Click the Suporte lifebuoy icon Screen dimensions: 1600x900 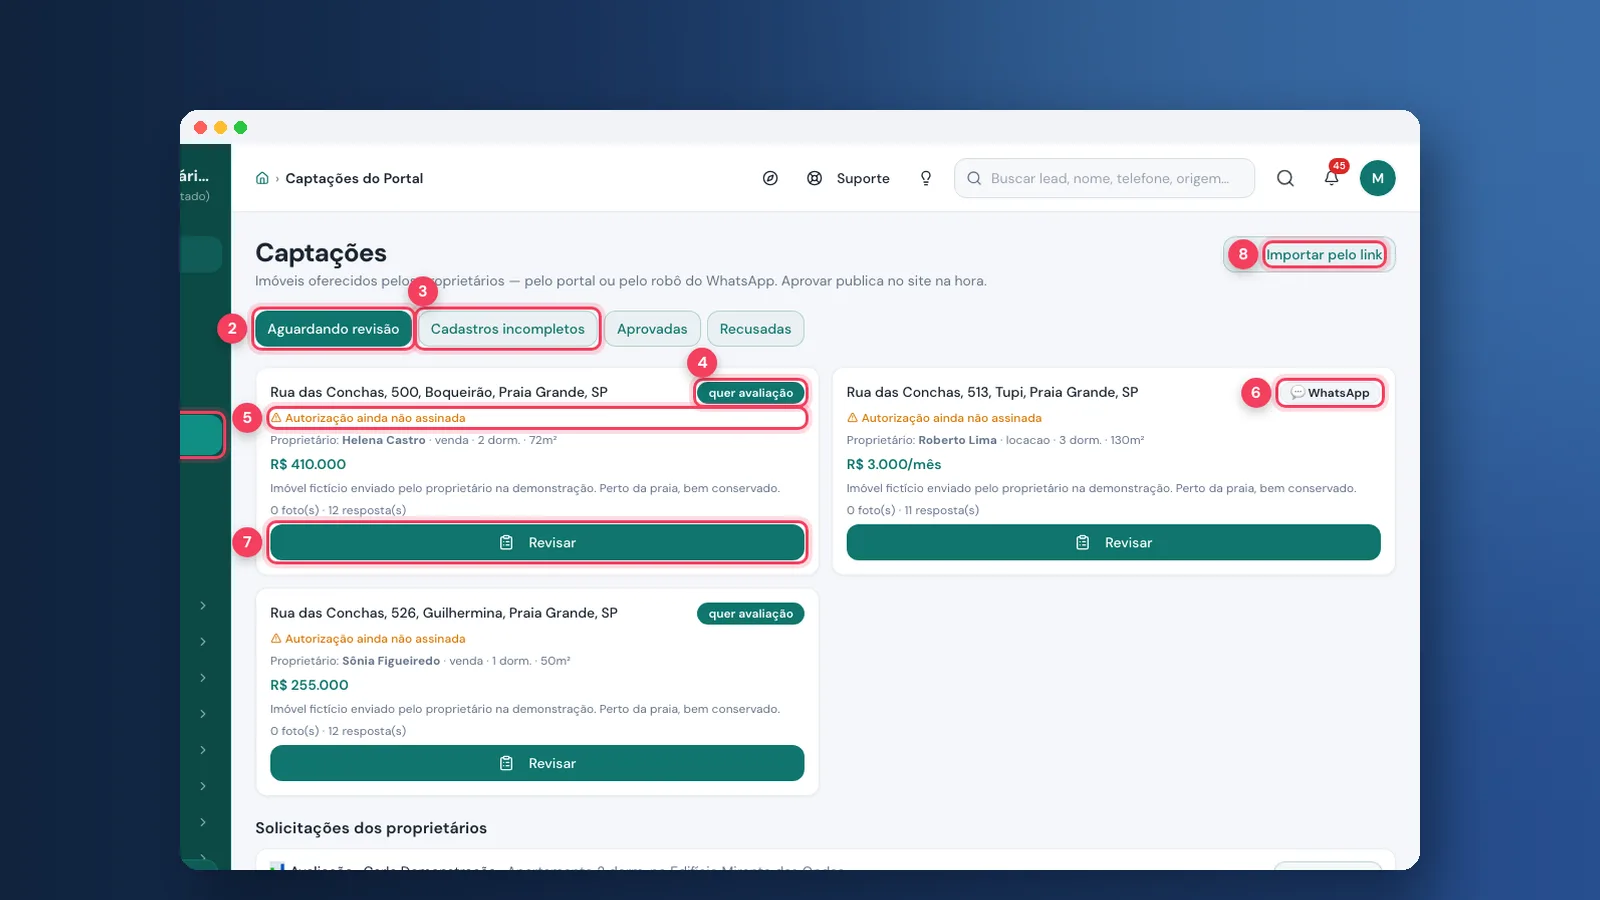tap(815, 178)
